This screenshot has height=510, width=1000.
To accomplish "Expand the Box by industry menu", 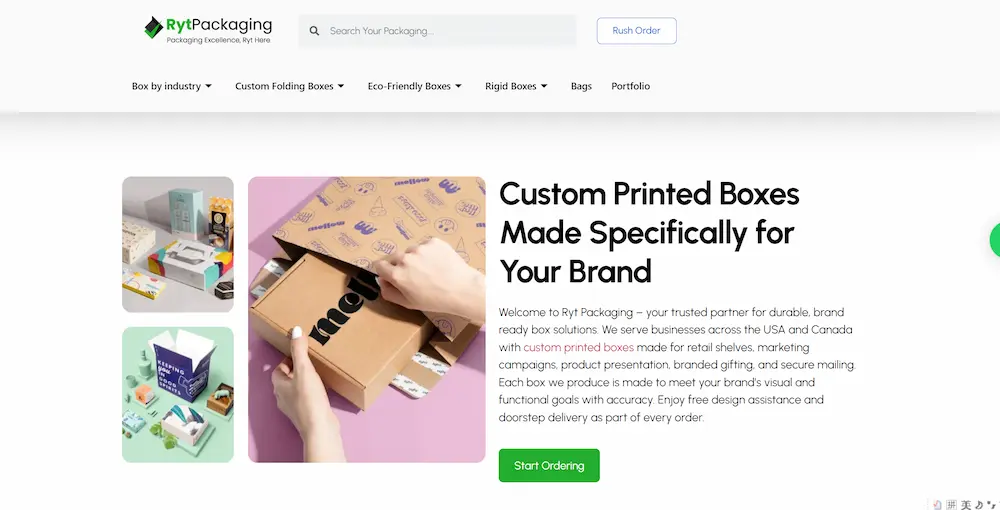I will coord(172,86).
